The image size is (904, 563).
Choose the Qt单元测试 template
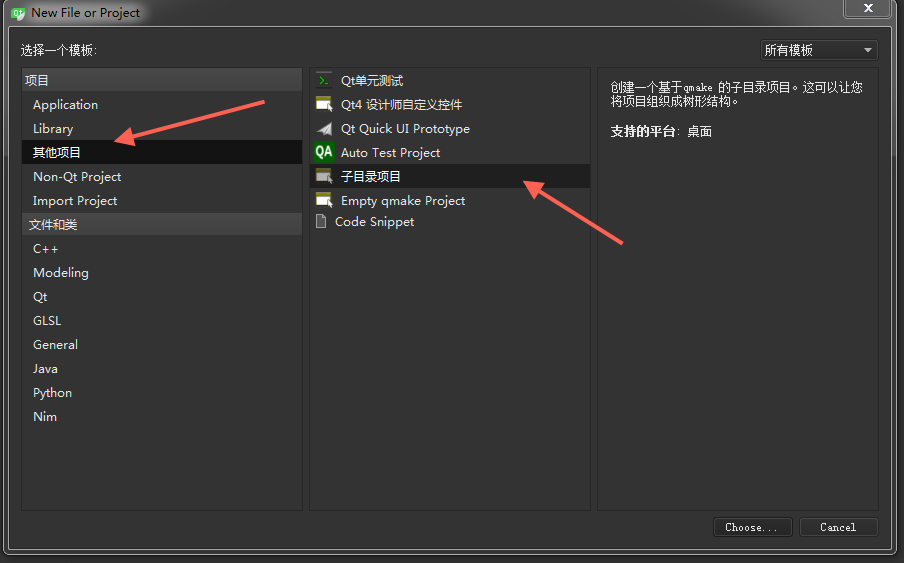coord(450,81)
